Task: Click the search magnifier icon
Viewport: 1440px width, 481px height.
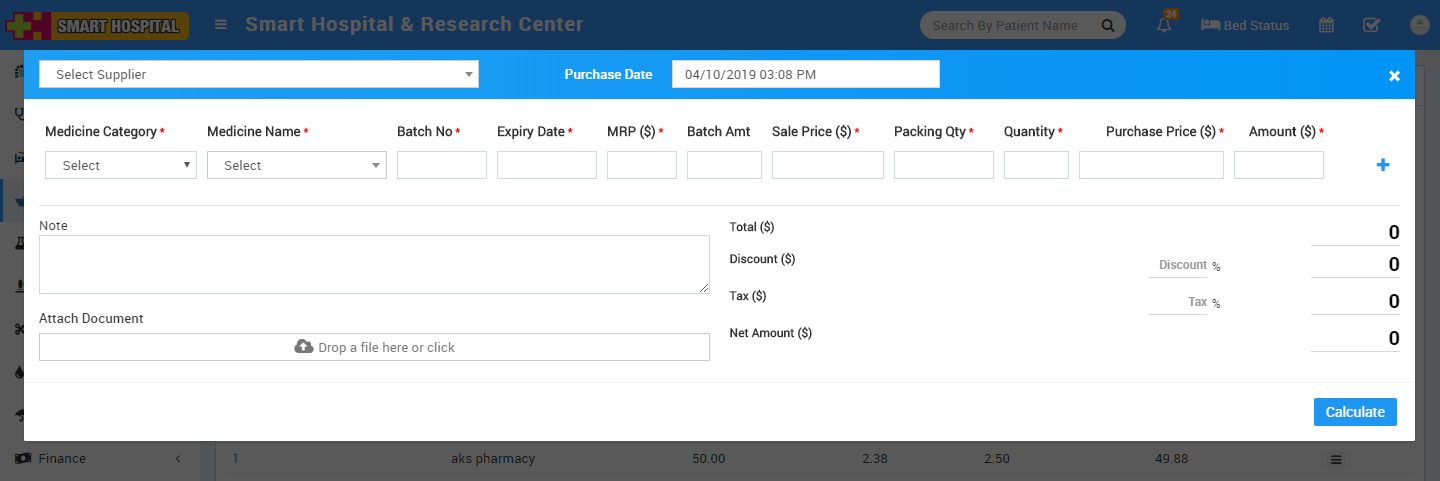Action: pos(1107,25)
